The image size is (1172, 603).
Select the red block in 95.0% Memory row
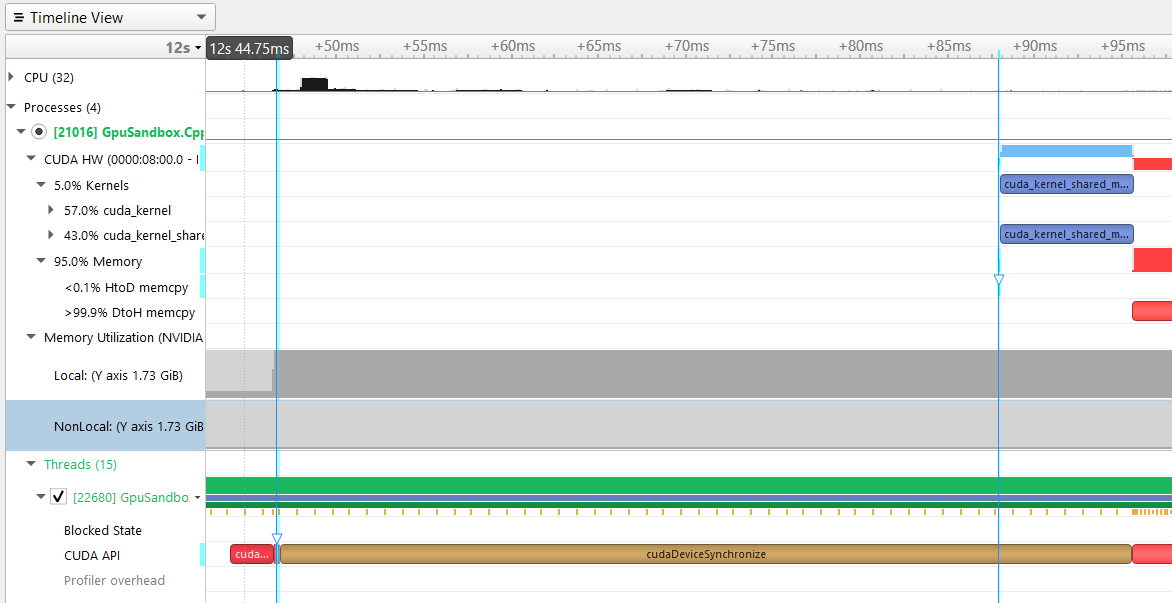[1153, 260]
